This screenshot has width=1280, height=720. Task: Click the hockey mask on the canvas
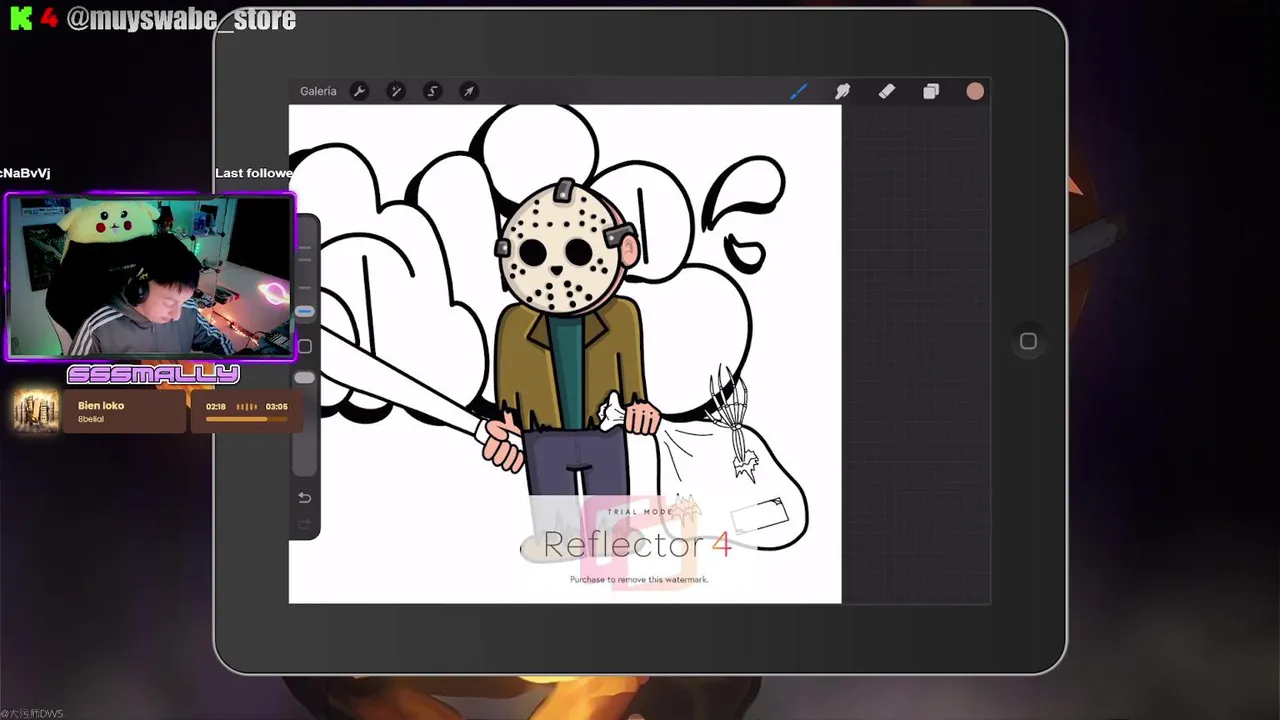(563, 248)
